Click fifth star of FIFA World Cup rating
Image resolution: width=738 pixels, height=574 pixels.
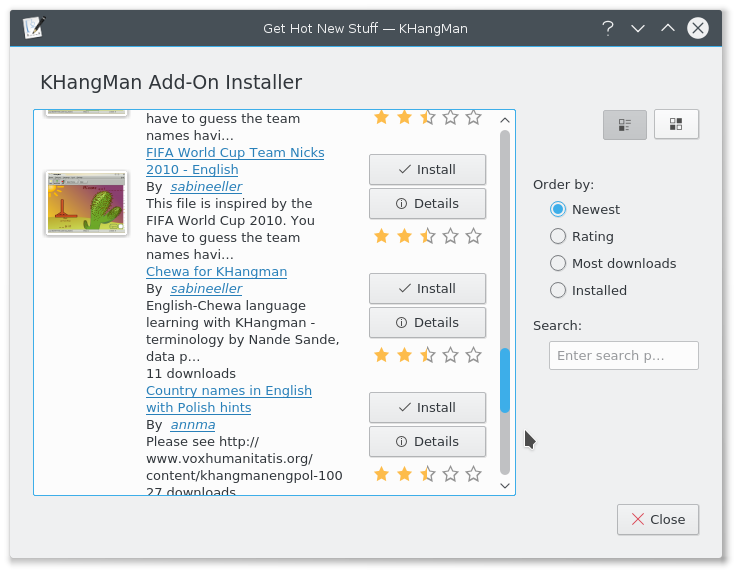[x=473, y=236]
